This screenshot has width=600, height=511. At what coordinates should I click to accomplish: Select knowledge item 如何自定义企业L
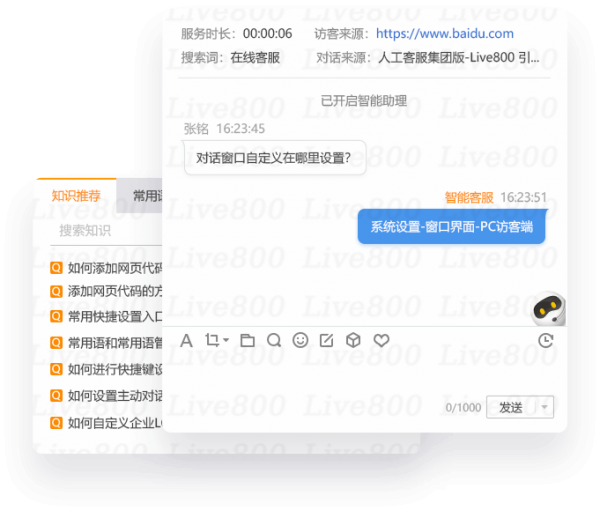[x=115, y=423]
